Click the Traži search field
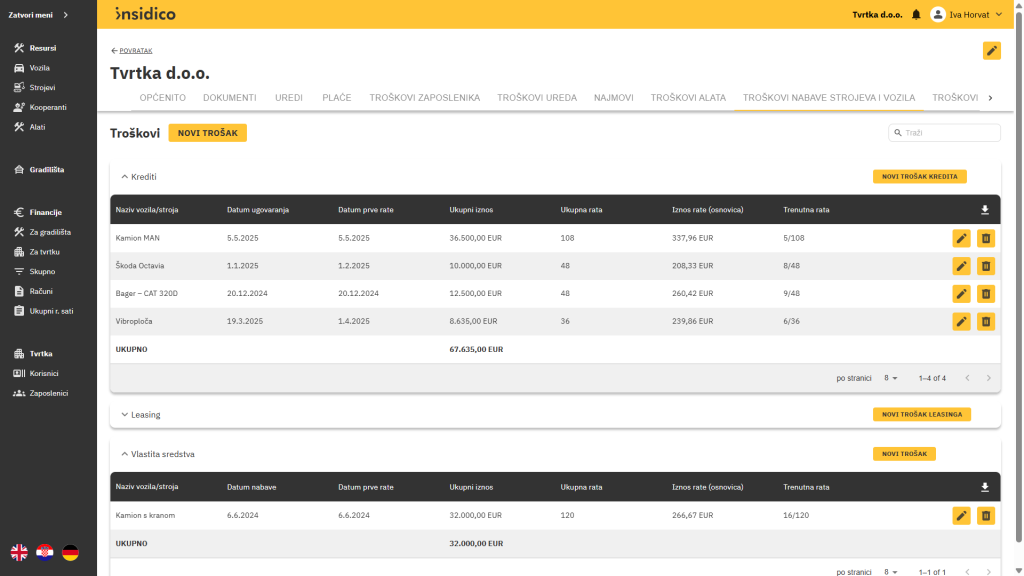 (945, 133)
